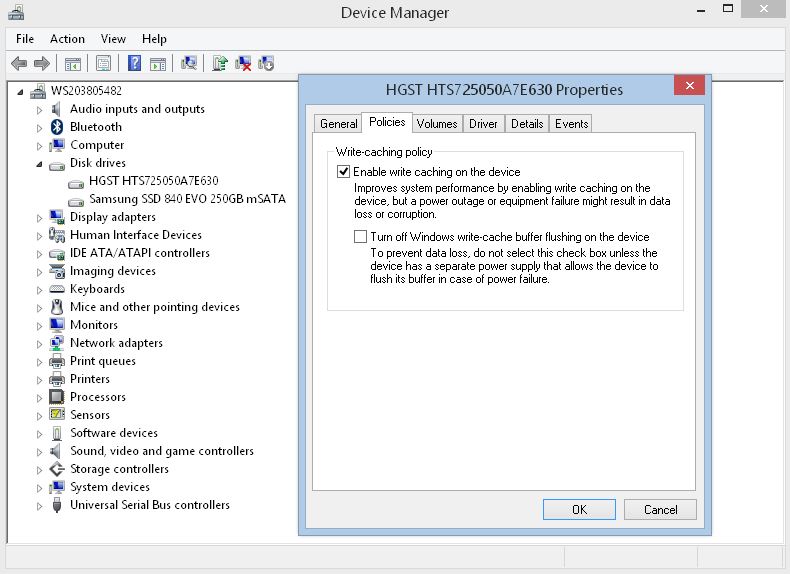Image resolution: width=790 pixels, height=574 pixels.
Task: Click the Print queues printer icon
Action: [57, 361]
